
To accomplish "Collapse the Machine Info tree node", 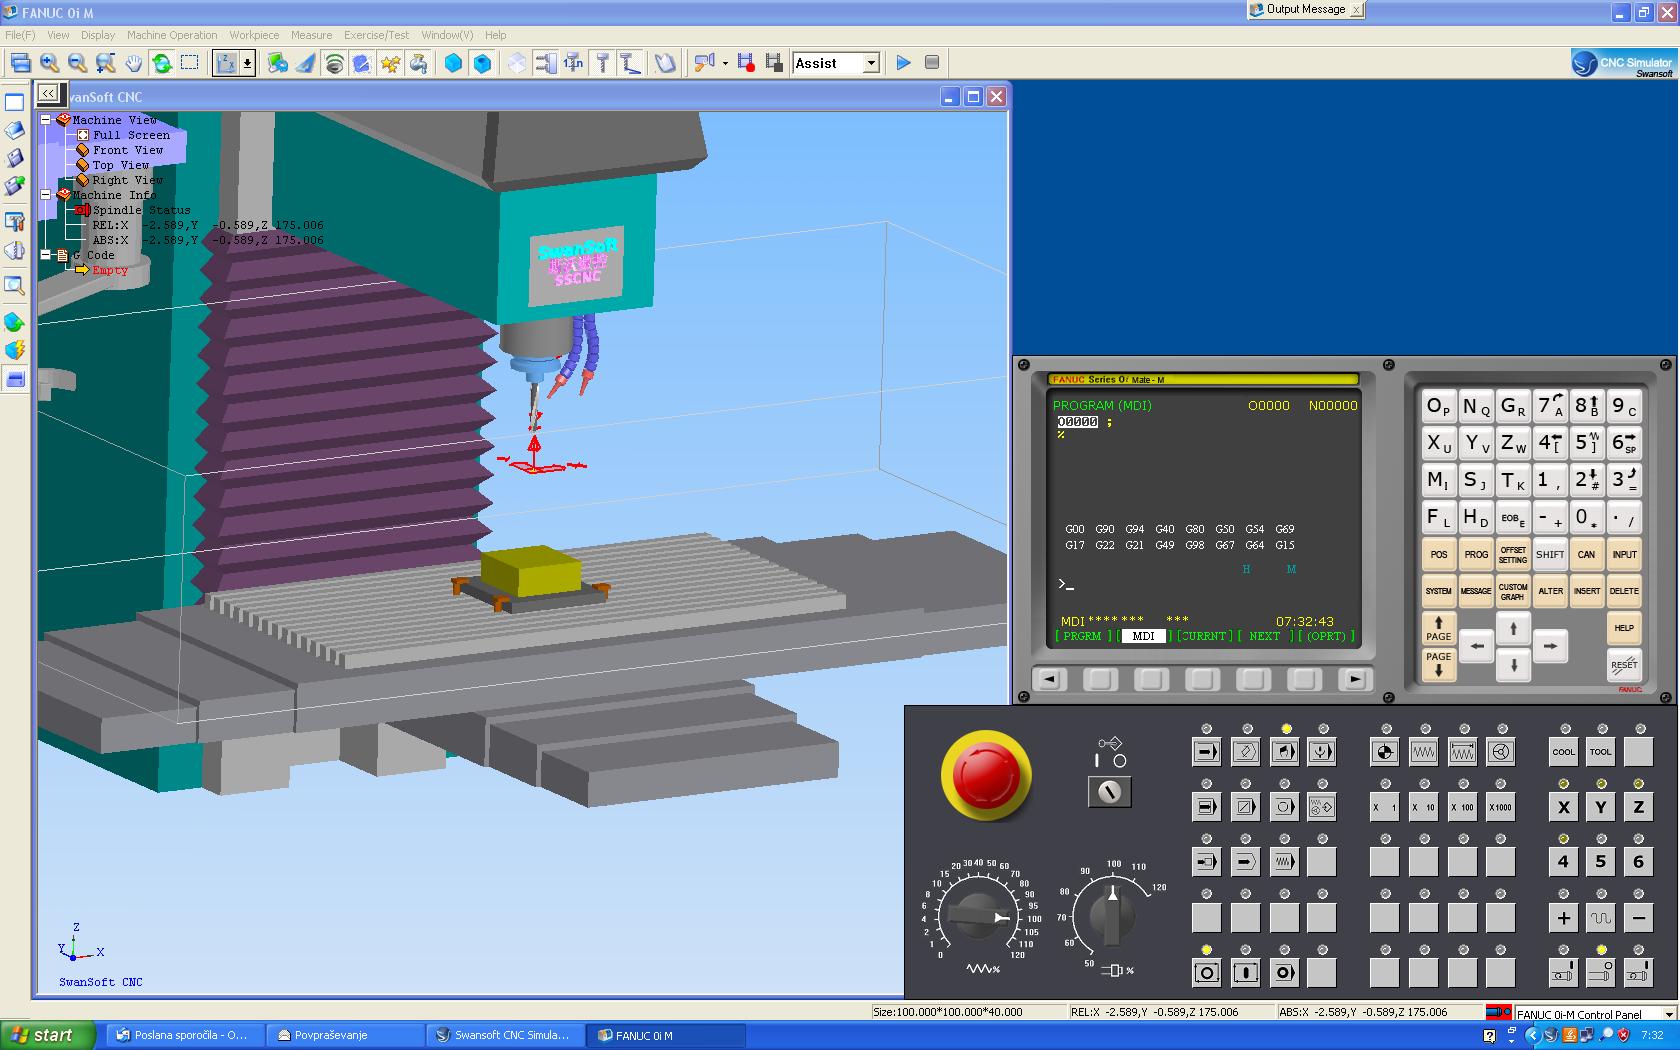I will point(46,194).
